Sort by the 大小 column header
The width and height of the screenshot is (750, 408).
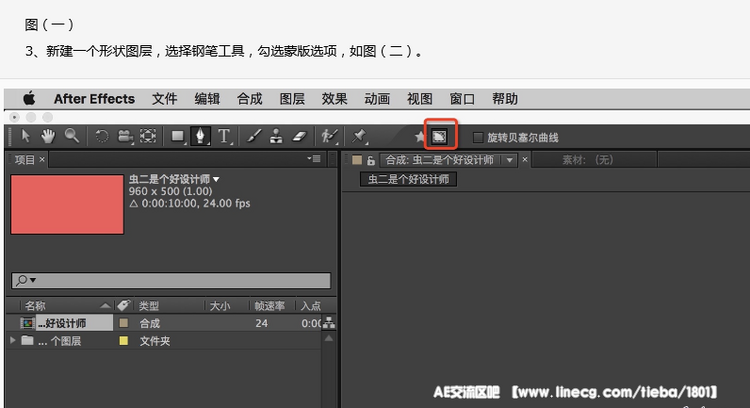pyautogui.click(x=220, y=306)
